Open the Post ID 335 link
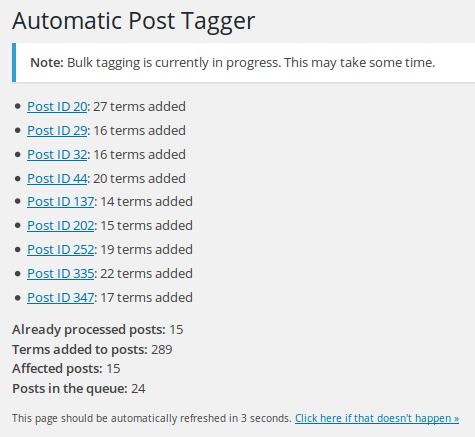The image size is (475, 437). coord(61,274)
